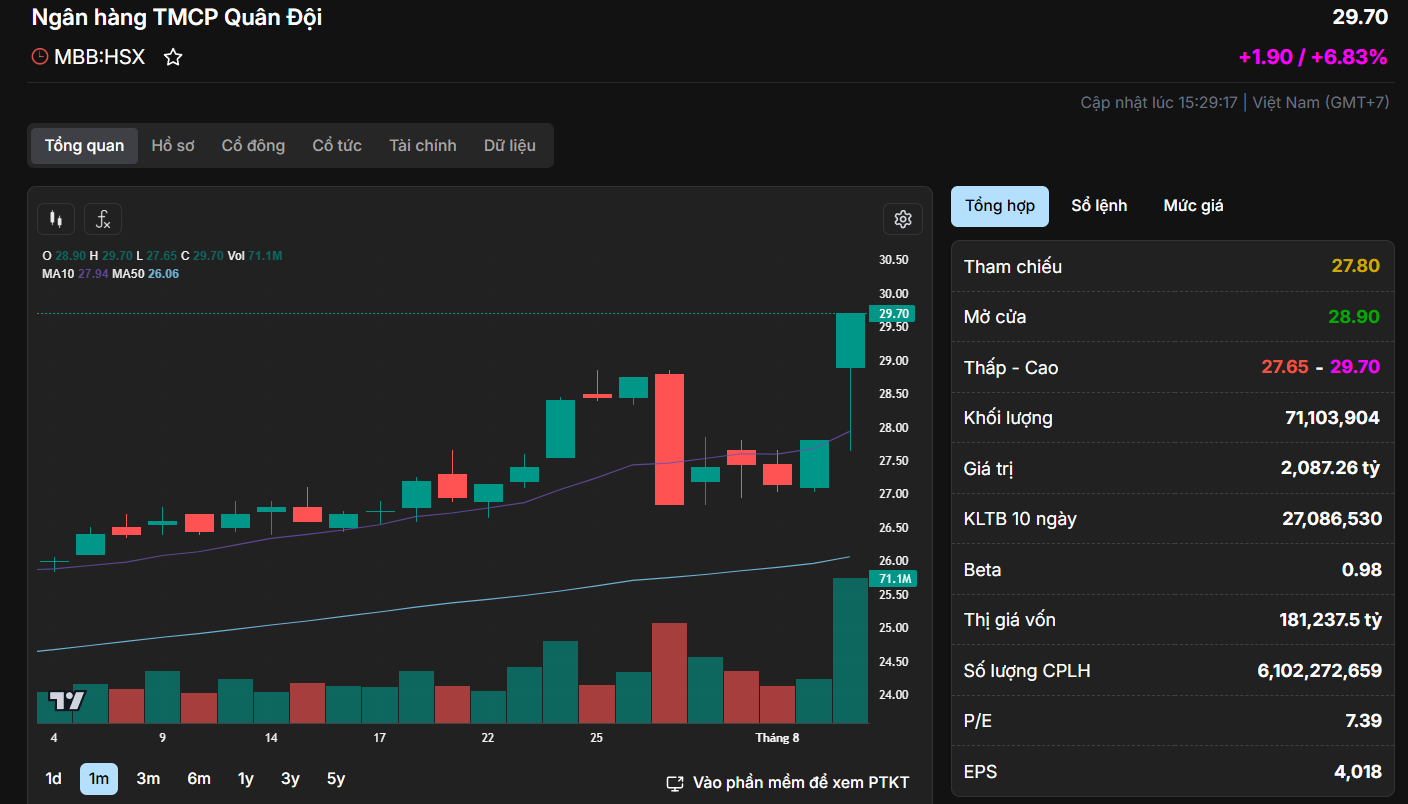Click the MA10 27.94 legend label

point(76,273)
